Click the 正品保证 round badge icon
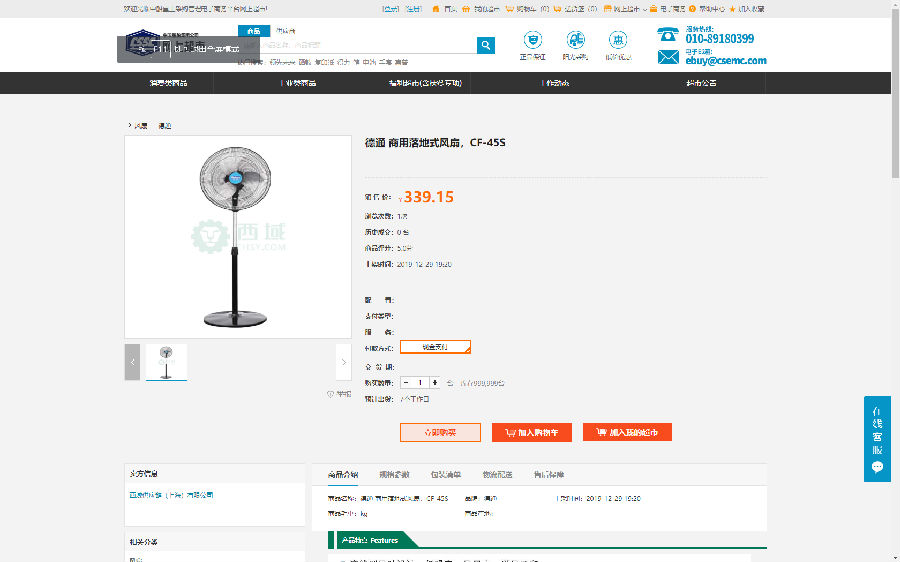 pos(532,40)
